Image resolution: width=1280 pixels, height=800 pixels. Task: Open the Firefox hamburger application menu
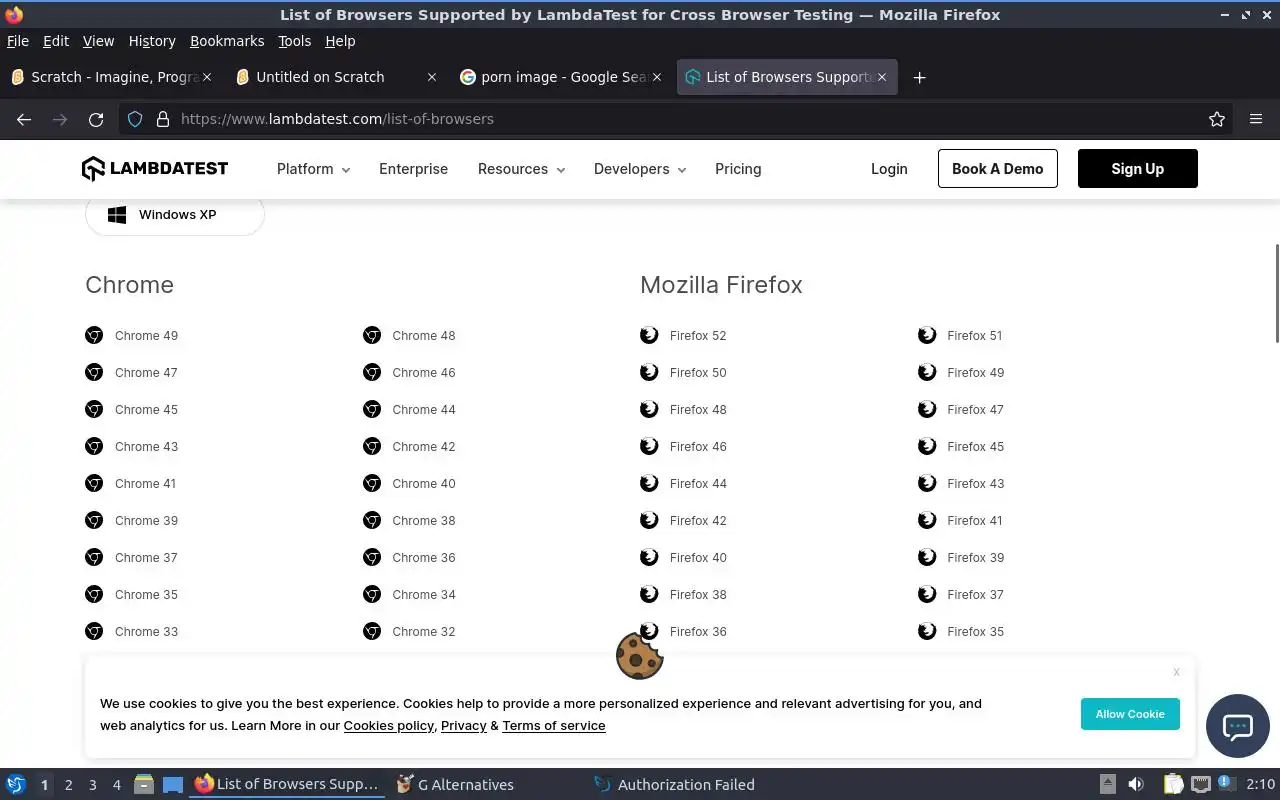pyautogui.click(x=1256, y=119)
